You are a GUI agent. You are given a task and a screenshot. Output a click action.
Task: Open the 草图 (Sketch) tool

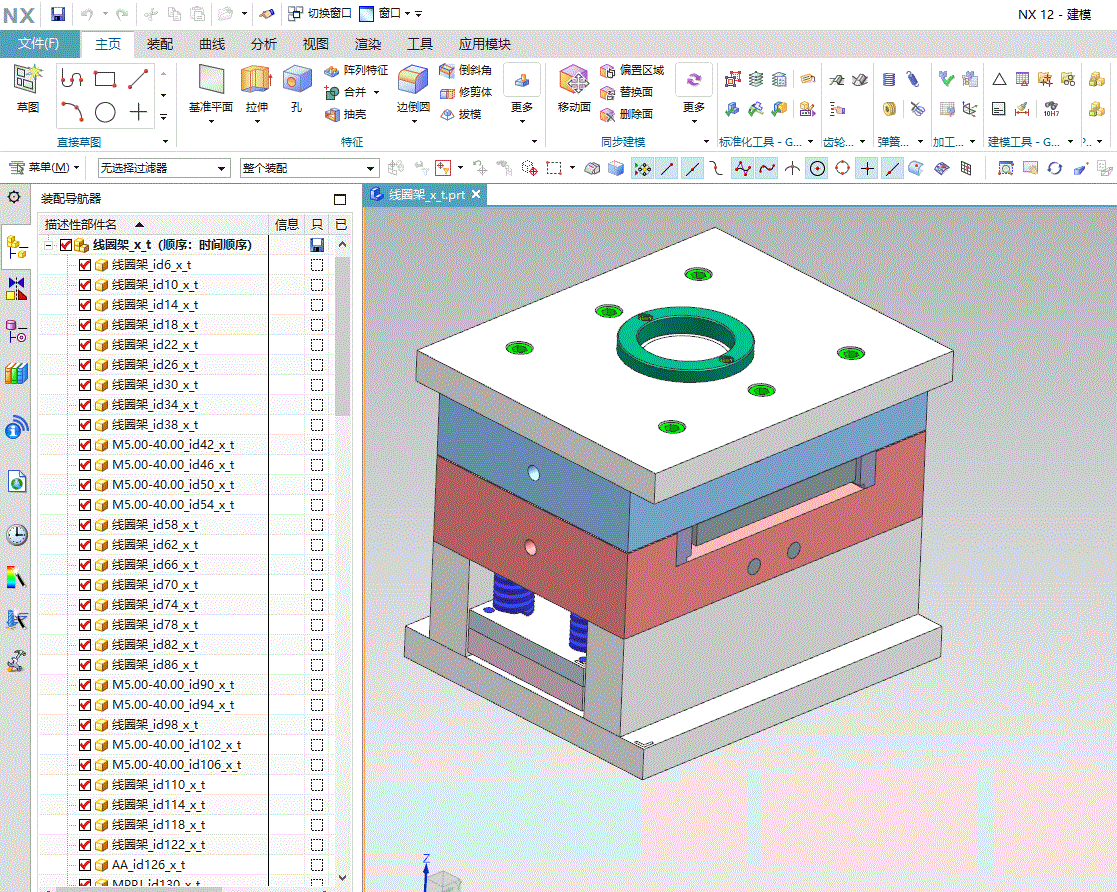pyautogui.click(x=27, y=80)
